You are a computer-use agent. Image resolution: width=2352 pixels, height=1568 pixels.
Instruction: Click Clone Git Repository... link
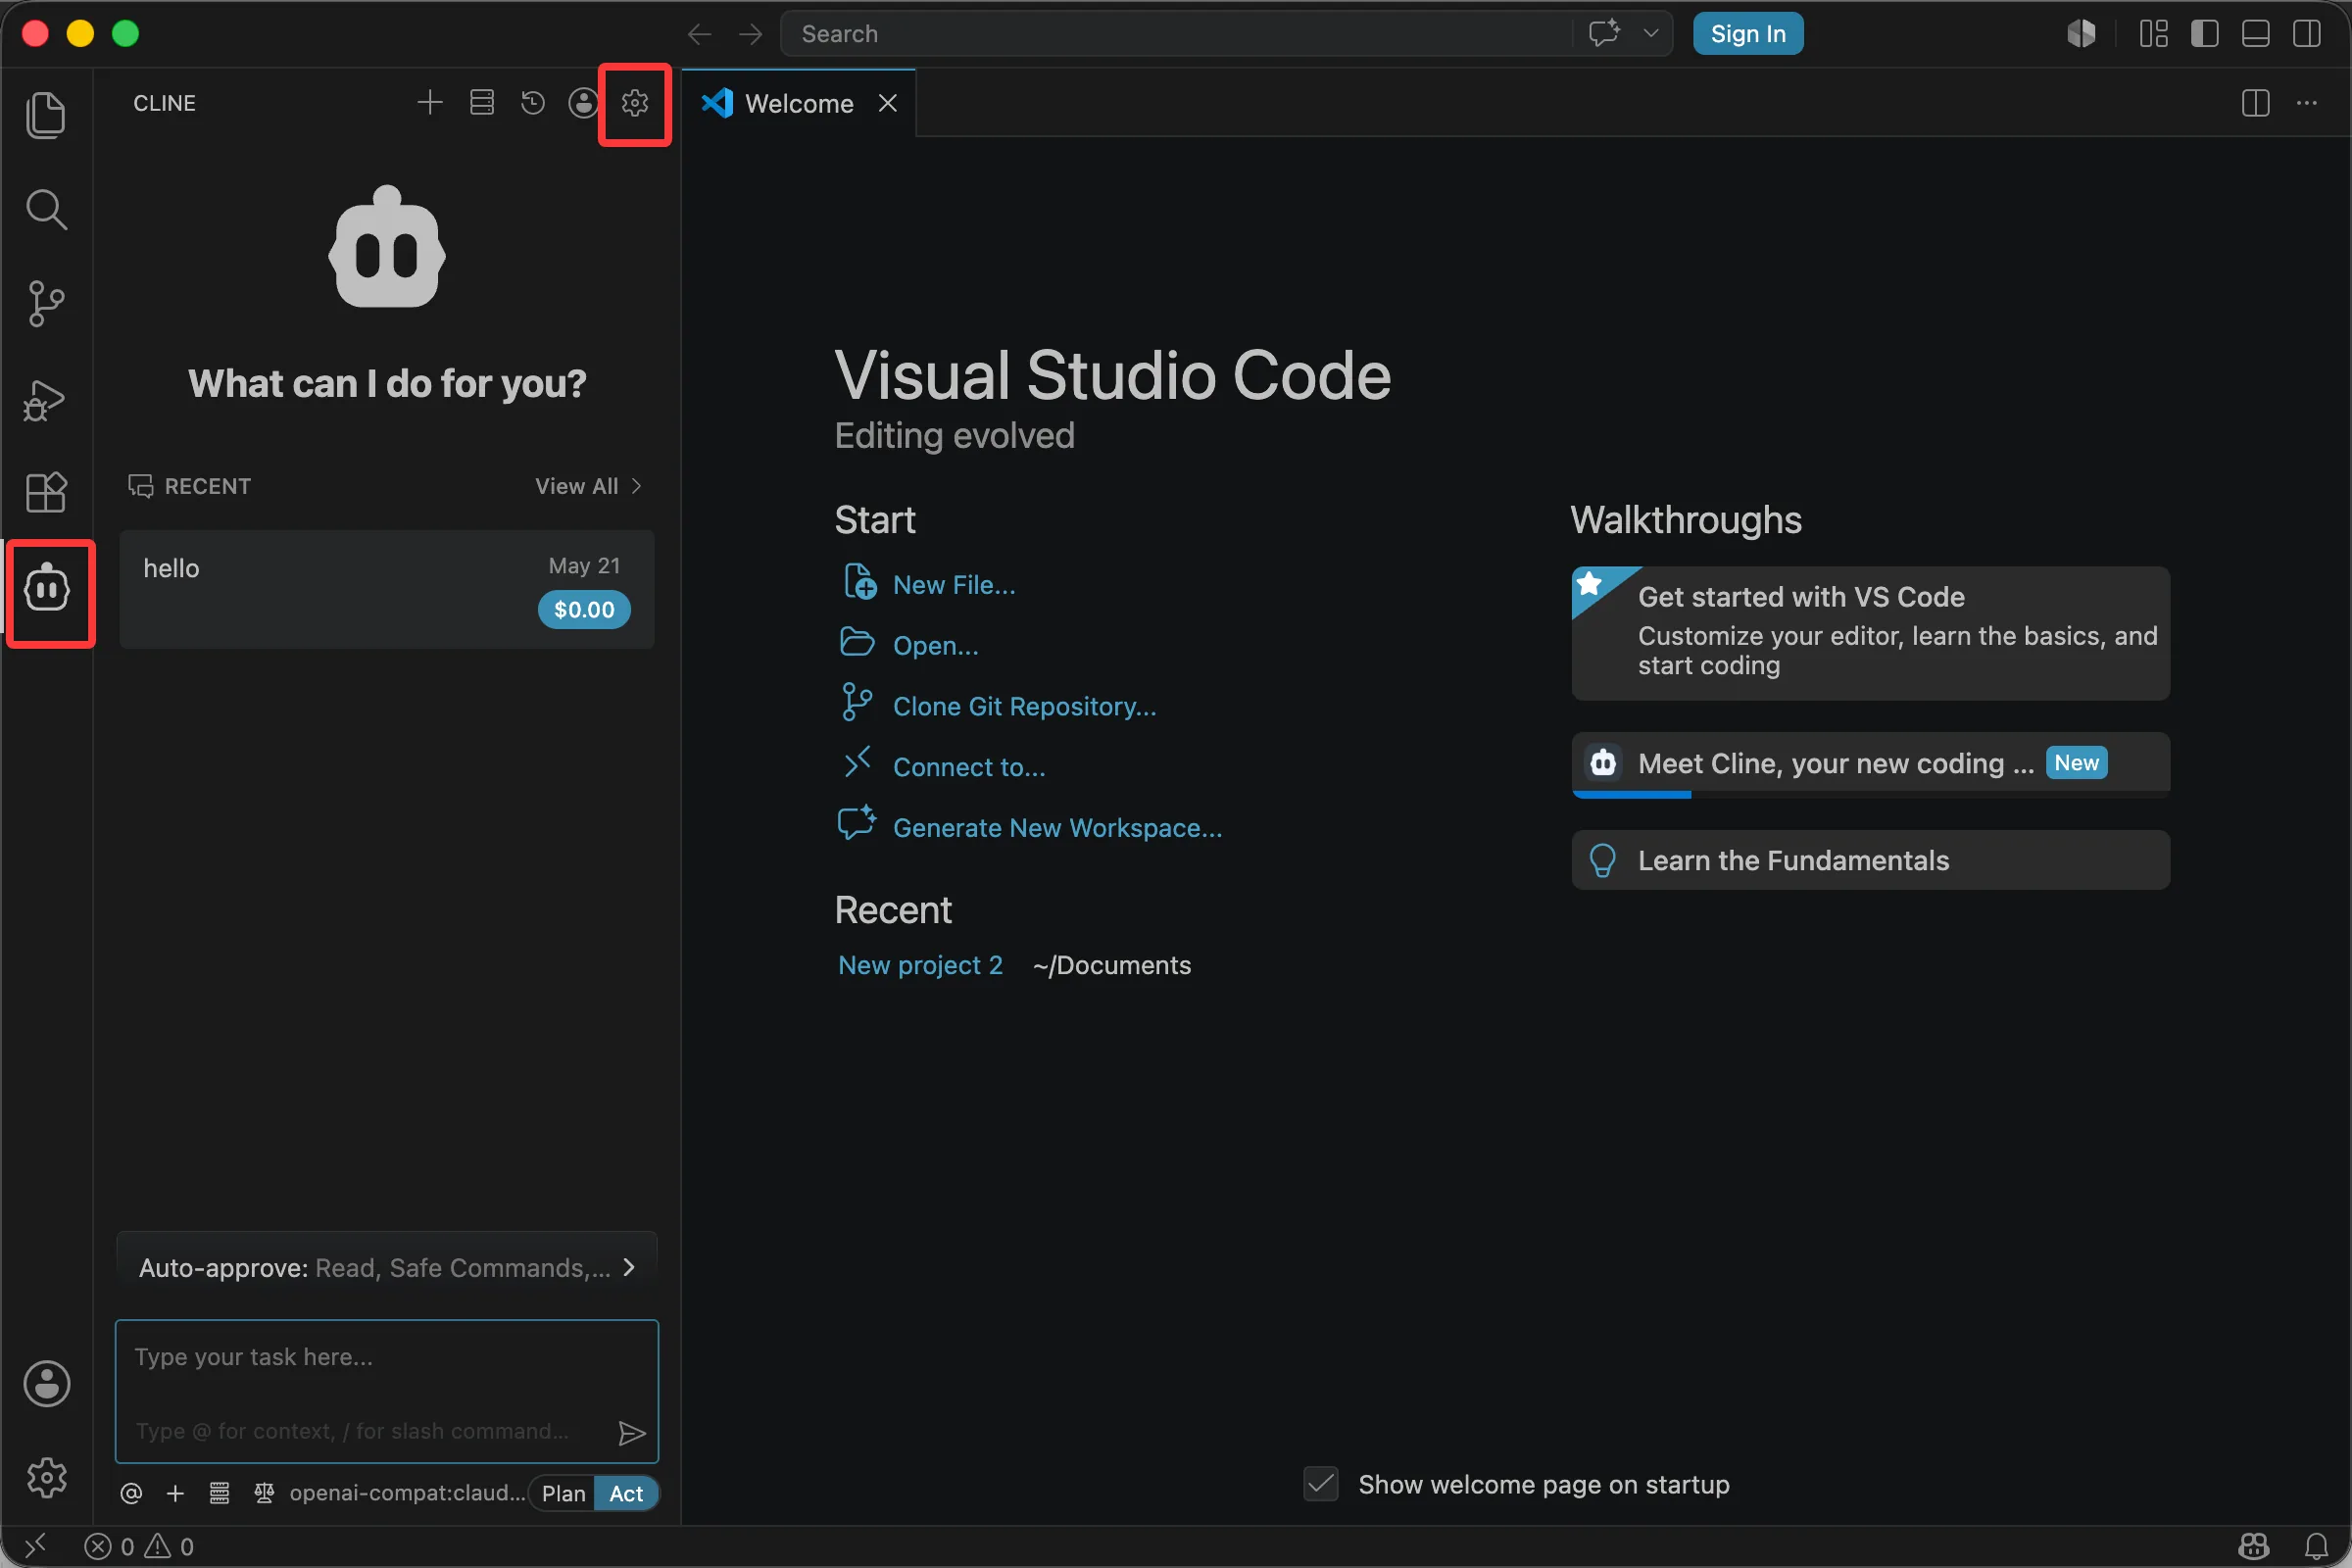tap(1024, 706)
